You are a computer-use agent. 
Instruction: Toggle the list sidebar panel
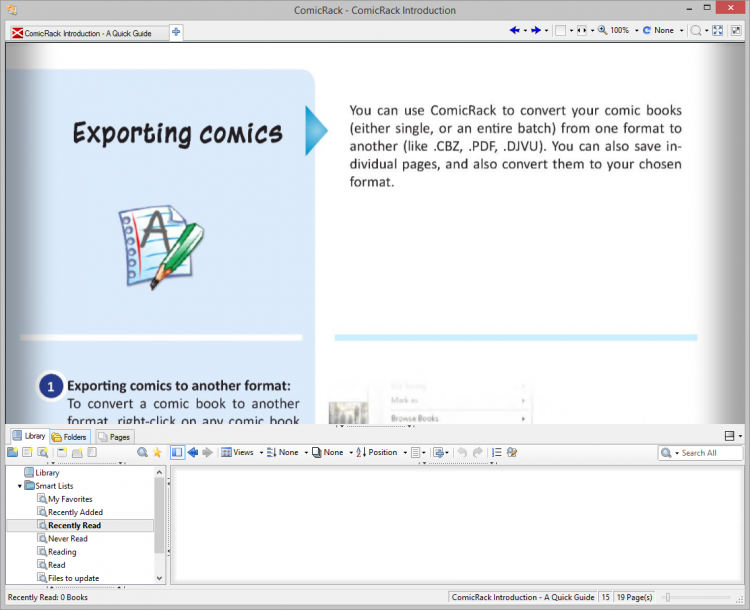pos(177,452)
